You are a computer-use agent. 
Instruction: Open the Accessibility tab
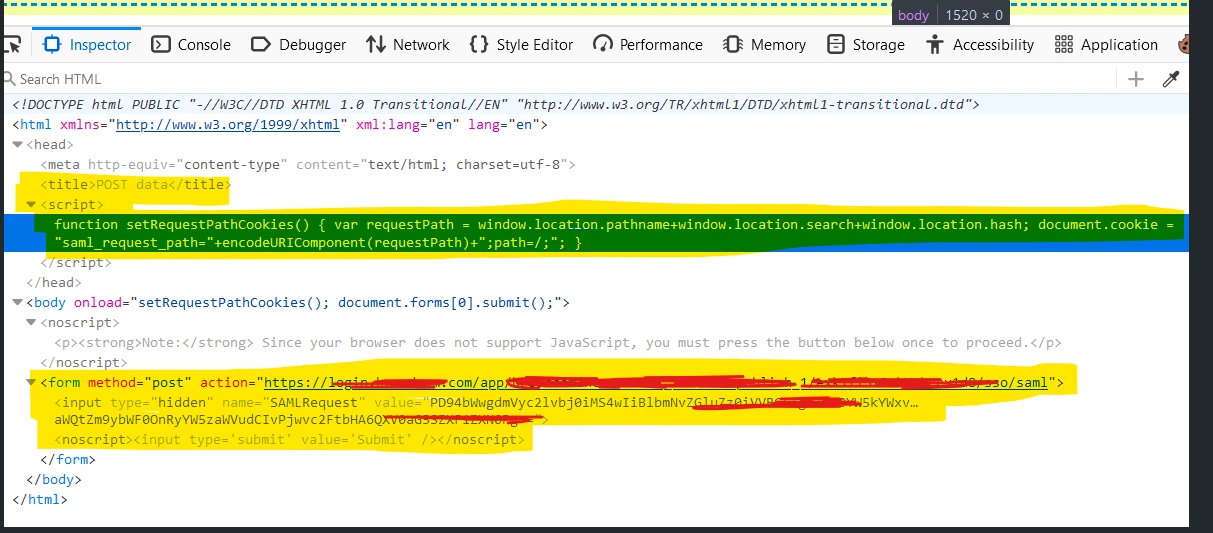point(980,45)
